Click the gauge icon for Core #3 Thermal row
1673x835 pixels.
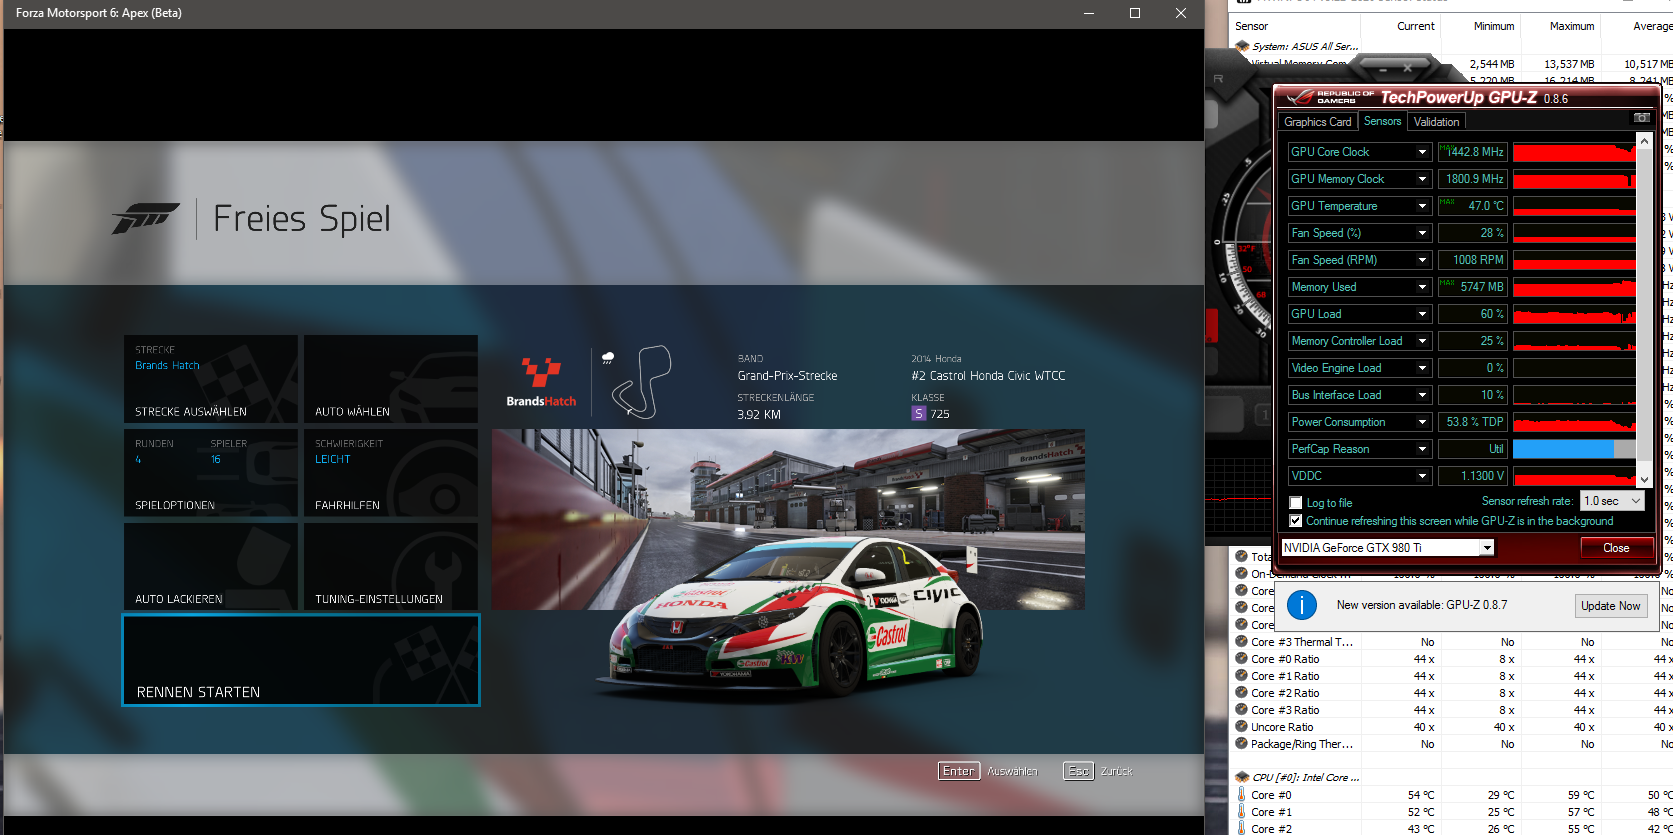(x=1241, y=642)
